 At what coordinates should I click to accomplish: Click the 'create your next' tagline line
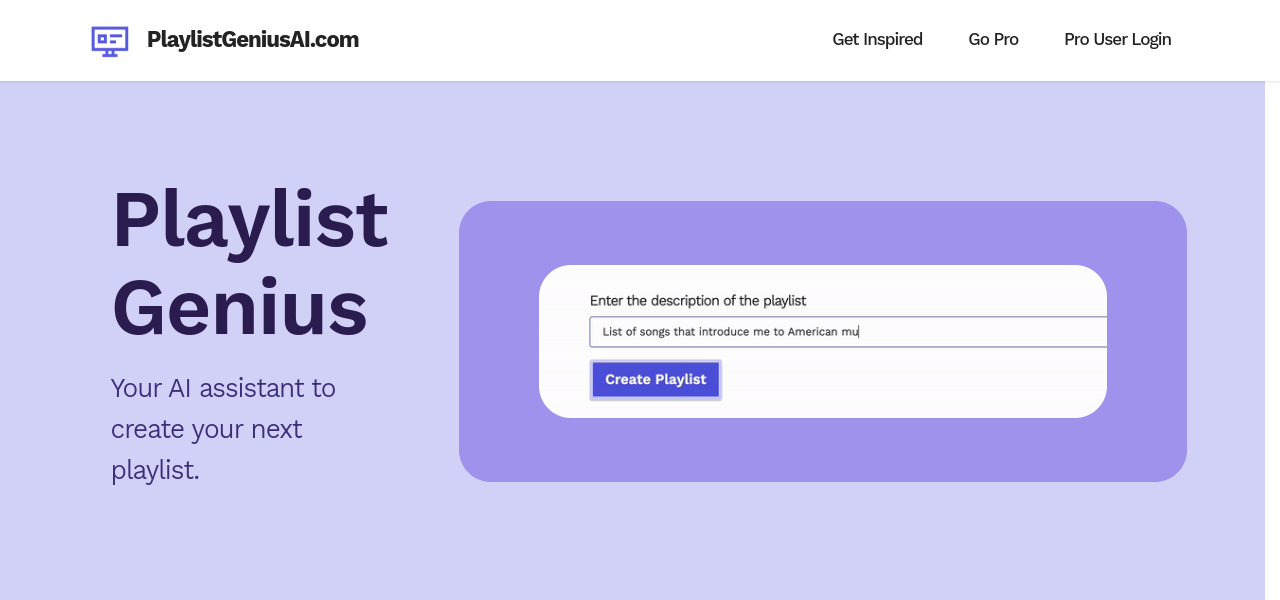[x=206, y=429]
